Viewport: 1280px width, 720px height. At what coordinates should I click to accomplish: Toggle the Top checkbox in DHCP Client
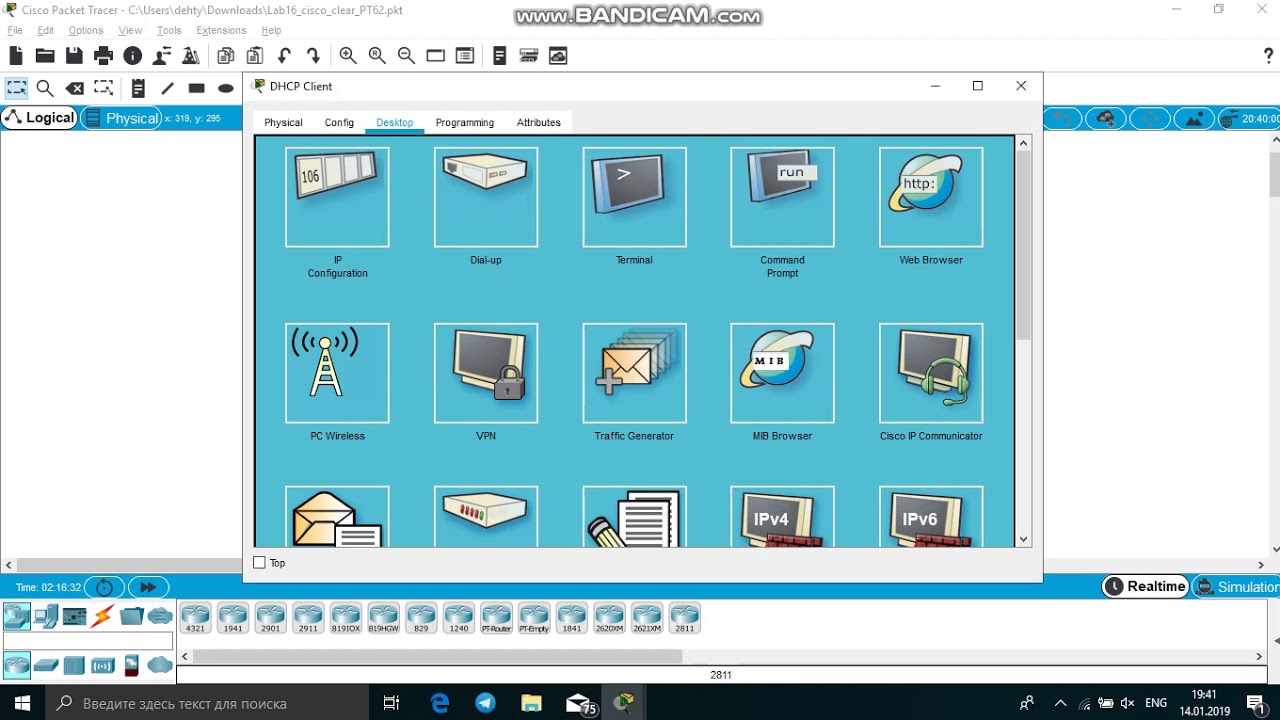coord(260,563)
